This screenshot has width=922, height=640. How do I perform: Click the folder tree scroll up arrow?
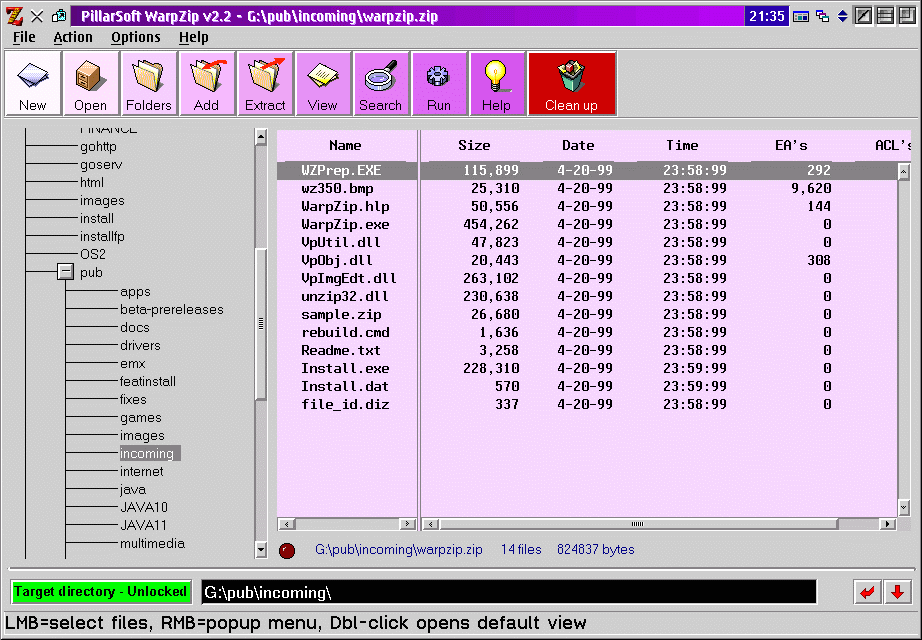[x=261, y=137]
